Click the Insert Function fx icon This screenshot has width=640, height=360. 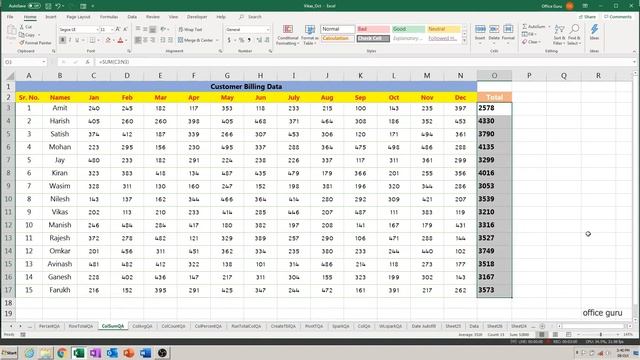coord(87,62)
